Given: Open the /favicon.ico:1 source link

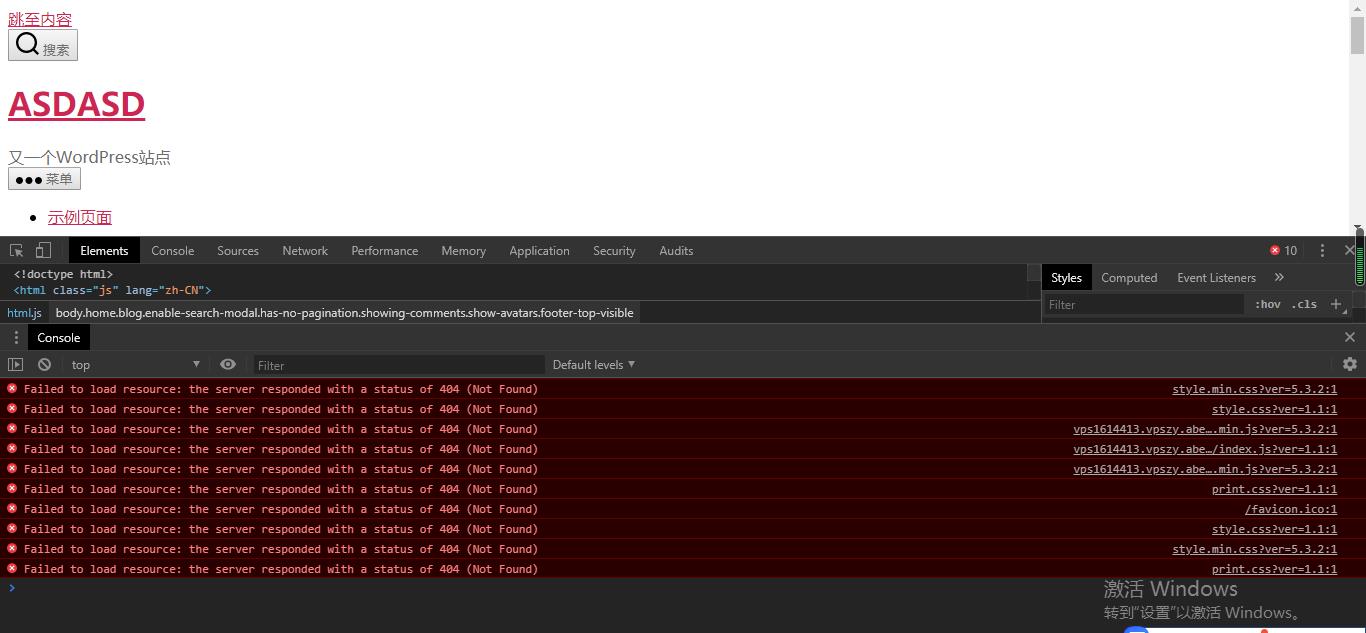Looking at the screenshot, I should click(x=1291, y=509).
